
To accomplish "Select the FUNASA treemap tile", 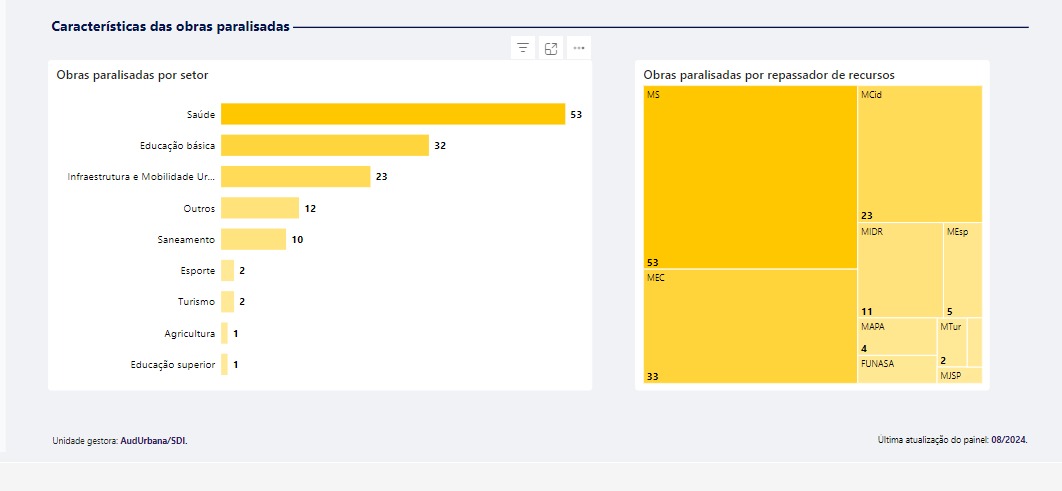I will tap(896, 369).
